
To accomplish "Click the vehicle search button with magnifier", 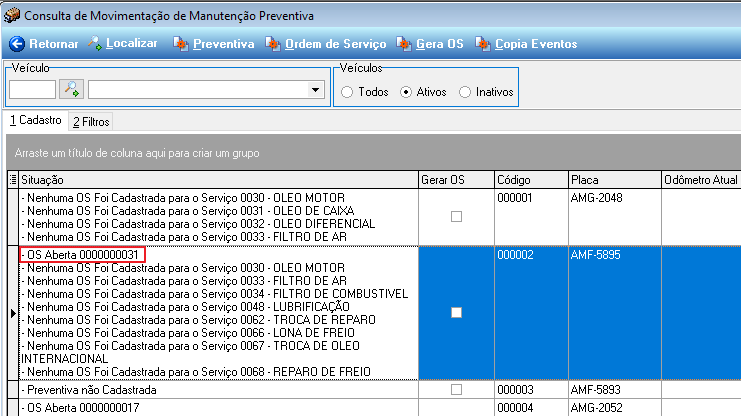I will click(x=71, y=89).
